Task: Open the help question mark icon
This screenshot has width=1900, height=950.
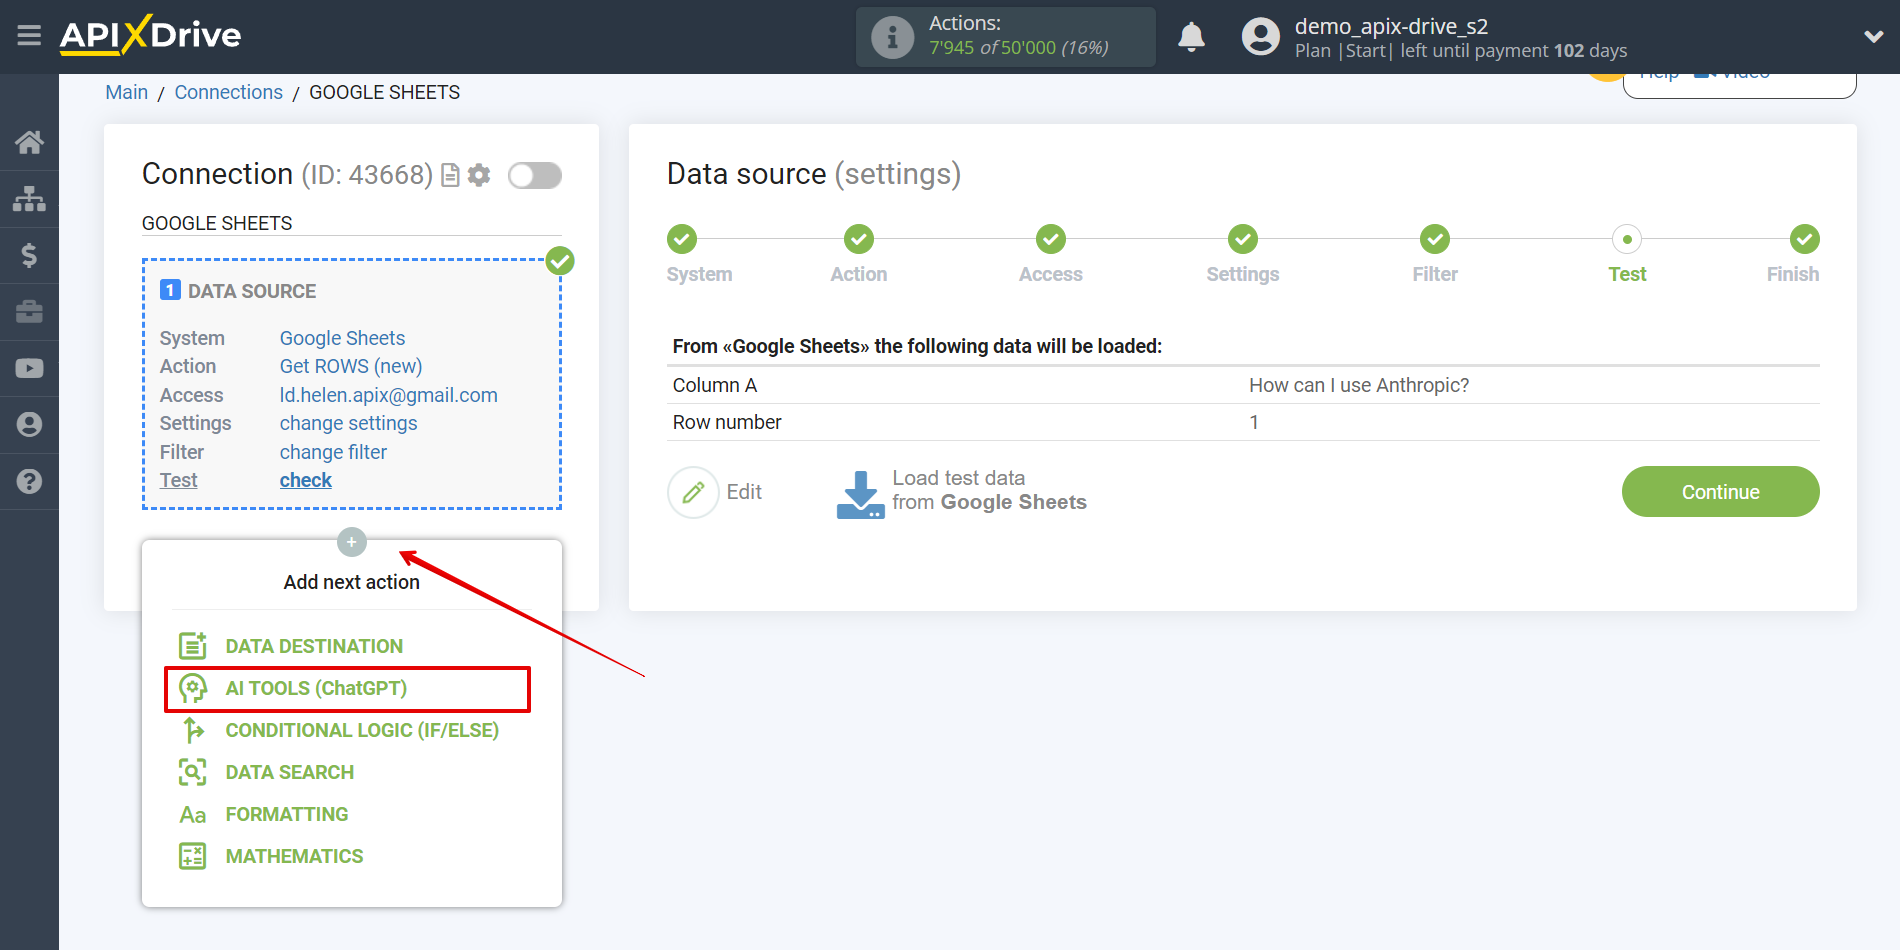Action: pyautogui.click(x=29, y=481)
